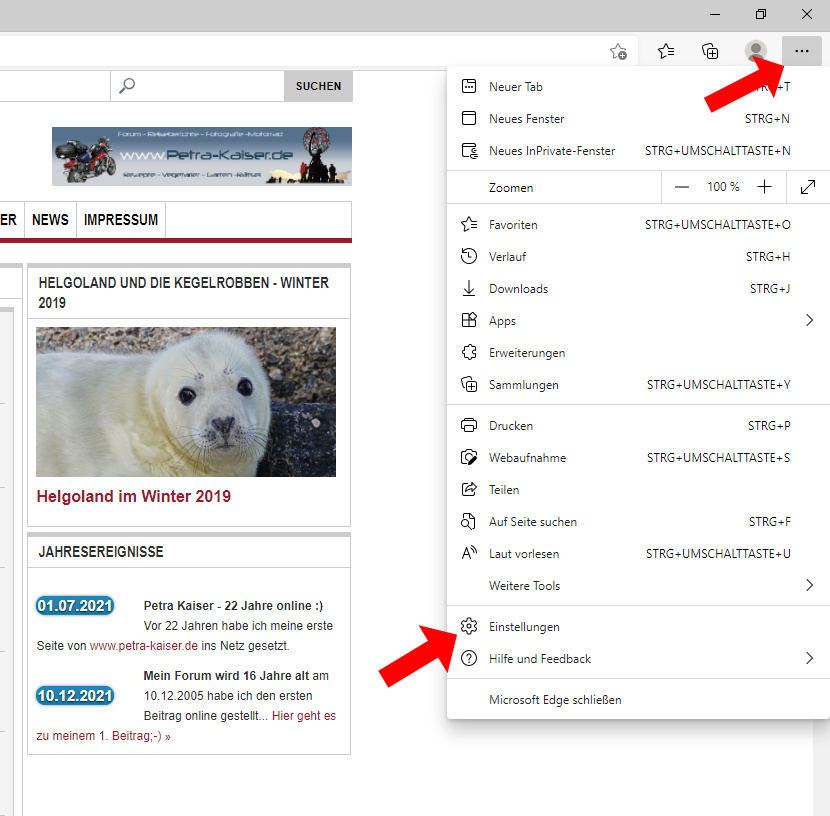Choose Drucken in the menu
The width and height of the screenshot is (830, 816).
[x=511, y=426]
